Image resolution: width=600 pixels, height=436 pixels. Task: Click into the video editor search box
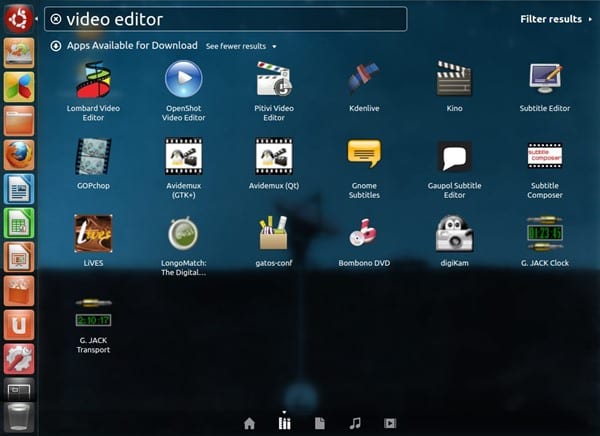[226, 19]
